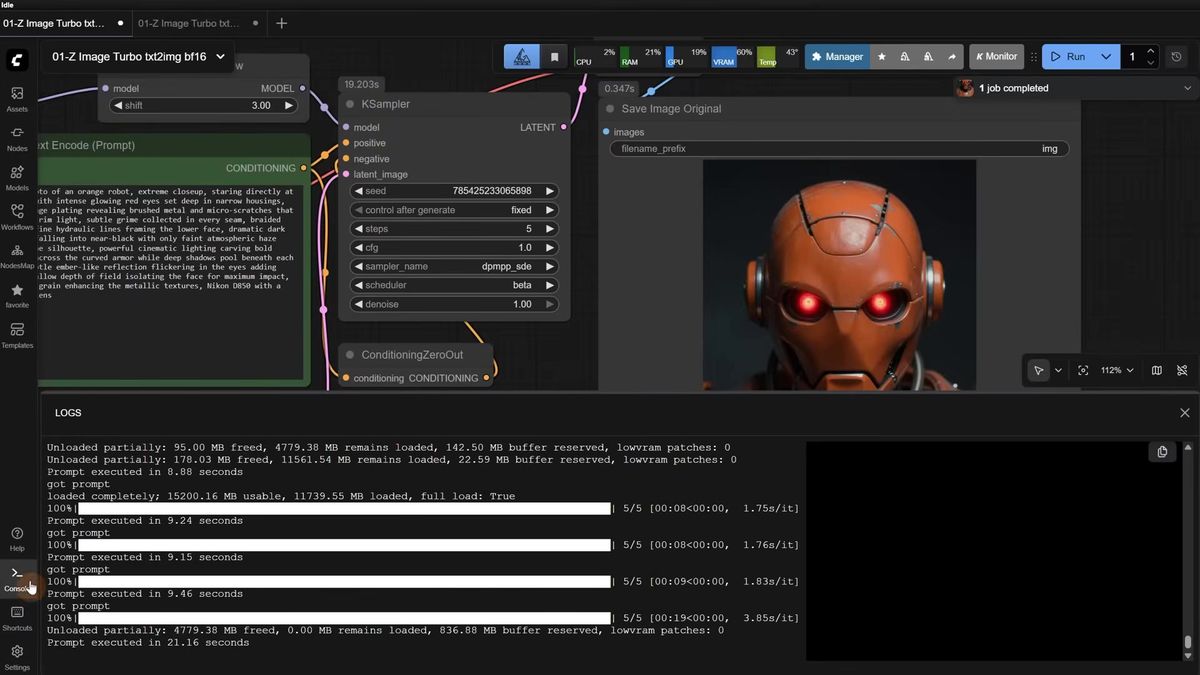Viewport: 1200px width, 675px height.
Task: Toggle the minimap icon
Action: coord(1157,370)
